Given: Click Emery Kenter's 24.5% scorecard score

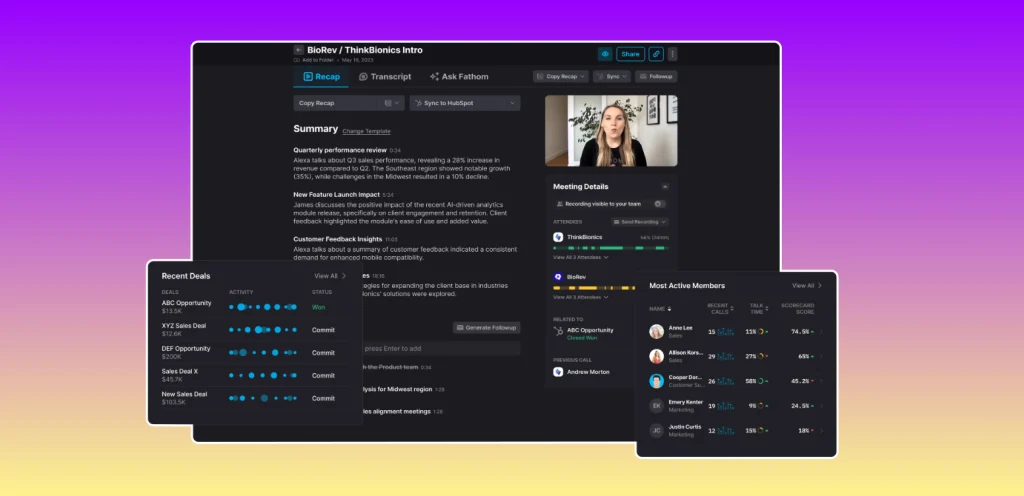Looking at the screenshot, I should (802, 406).
